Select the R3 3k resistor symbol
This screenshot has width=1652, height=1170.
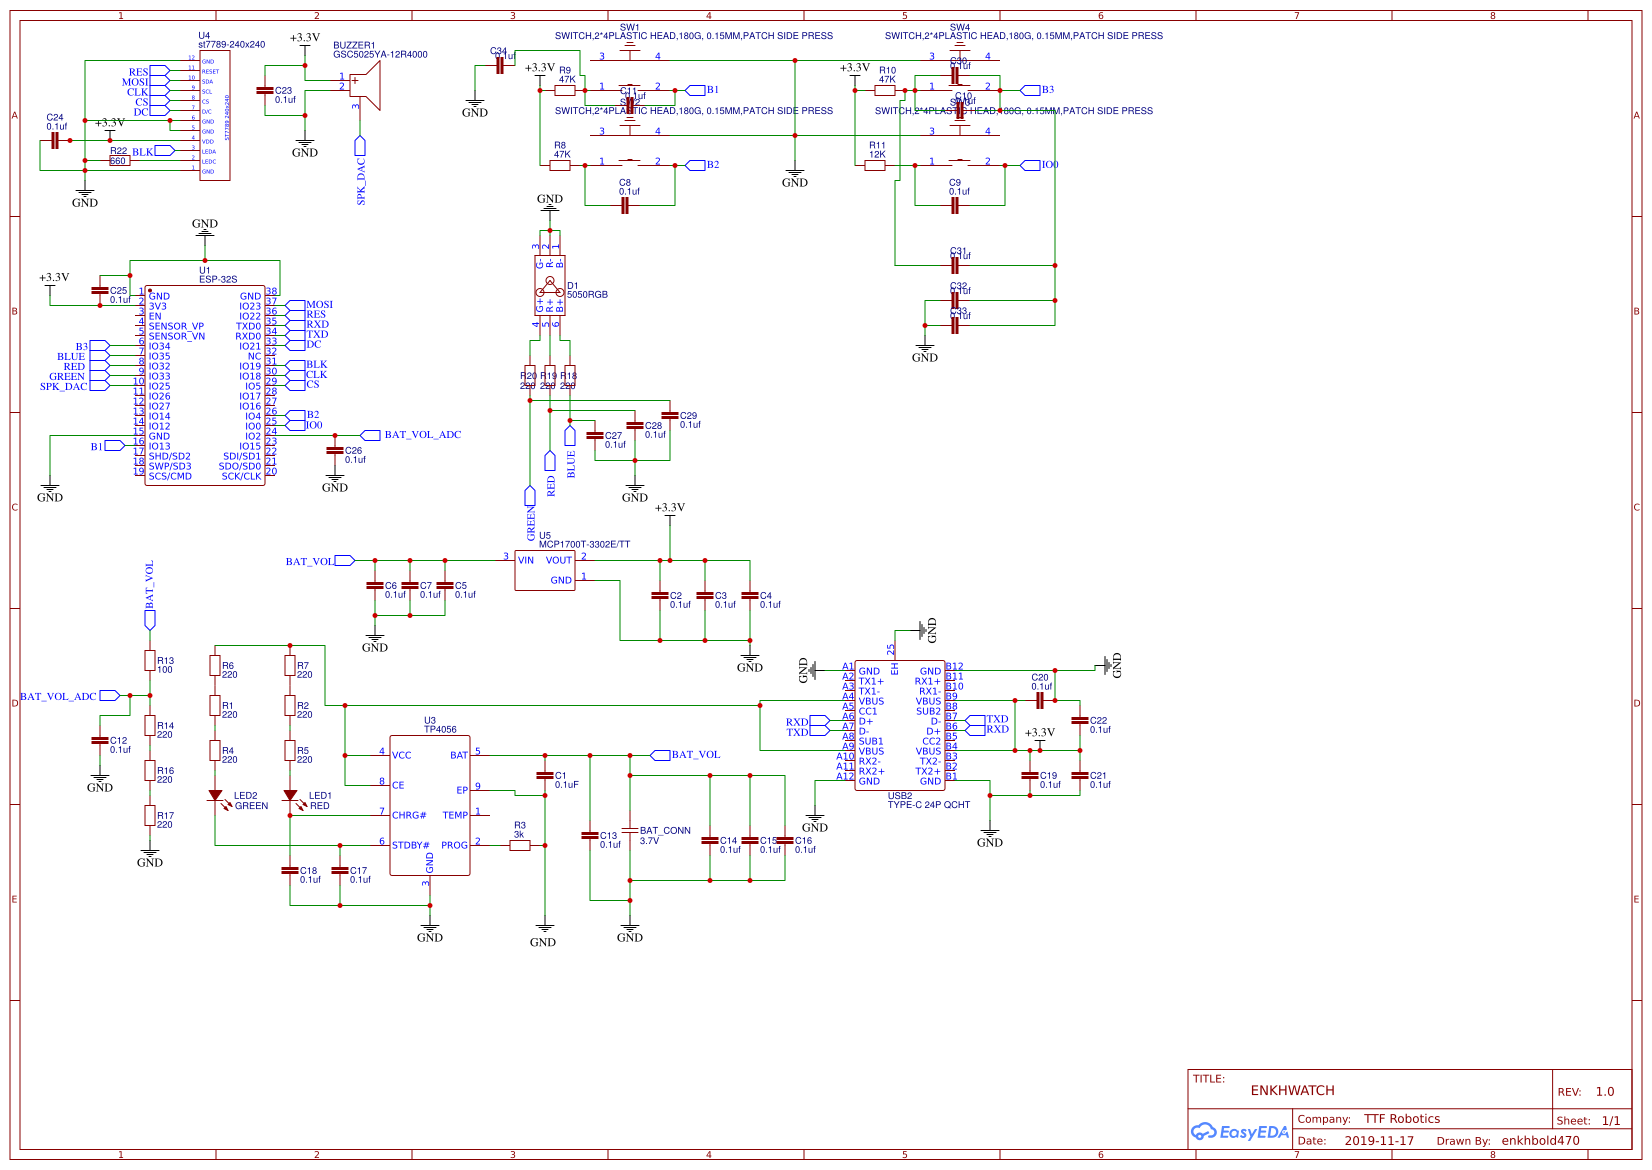pyautogui.click(x=520, y=845)
